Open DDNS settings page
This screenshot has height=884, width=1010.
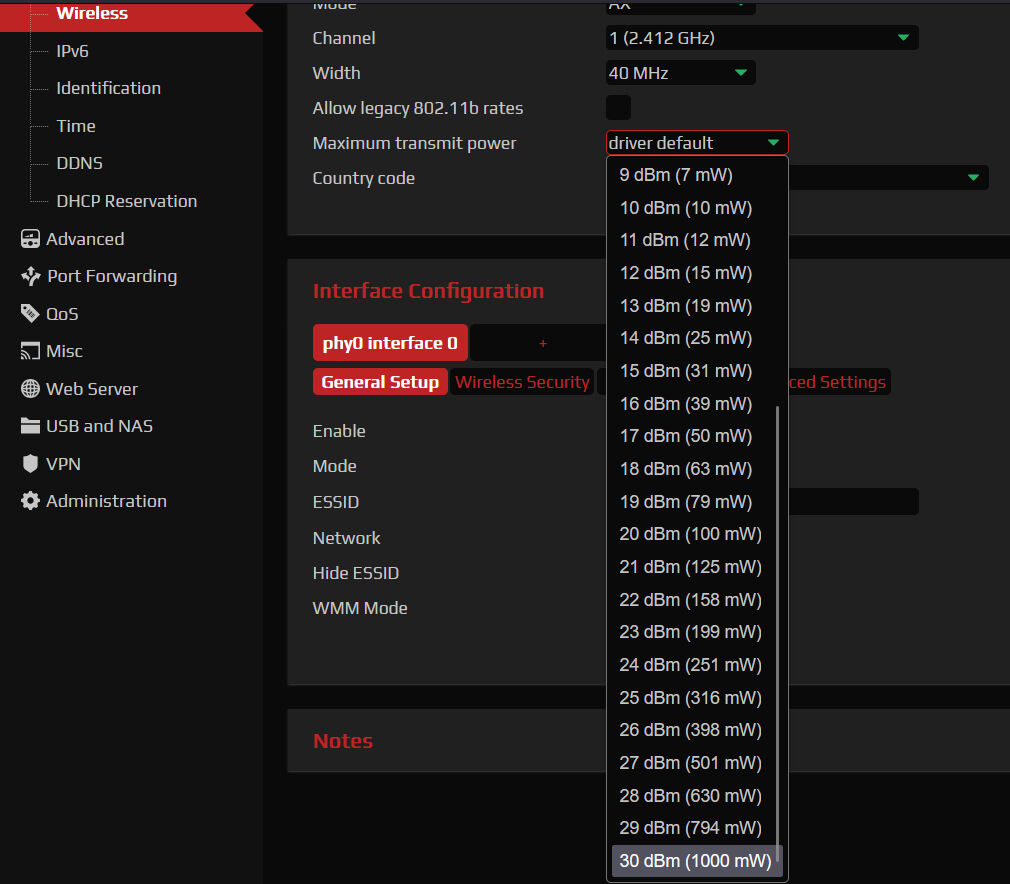79,163
